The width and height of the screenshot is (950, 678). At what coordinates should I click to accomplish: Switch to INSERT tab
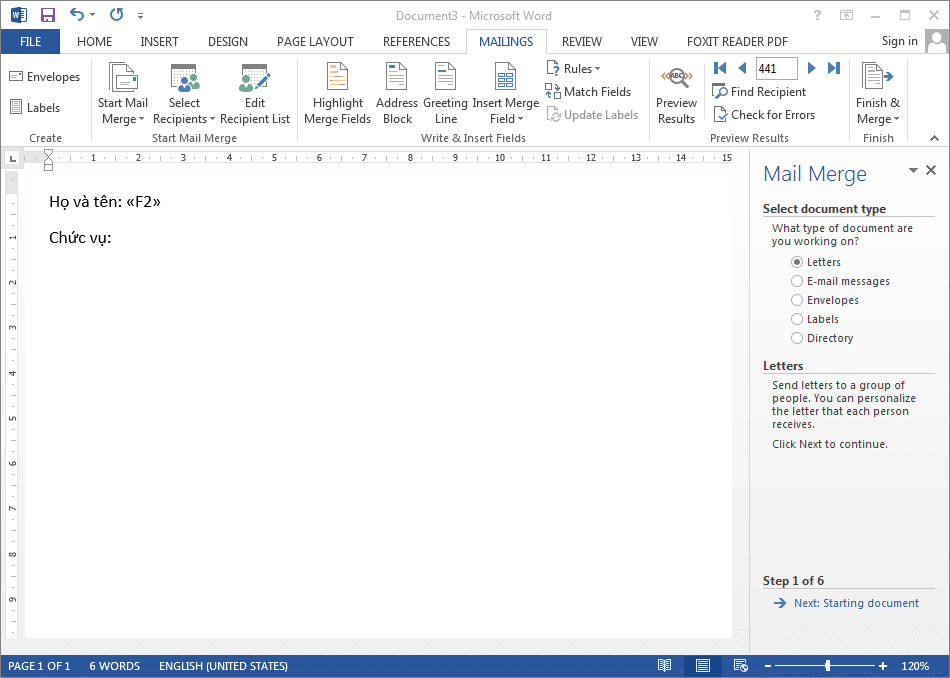point(159,42)
